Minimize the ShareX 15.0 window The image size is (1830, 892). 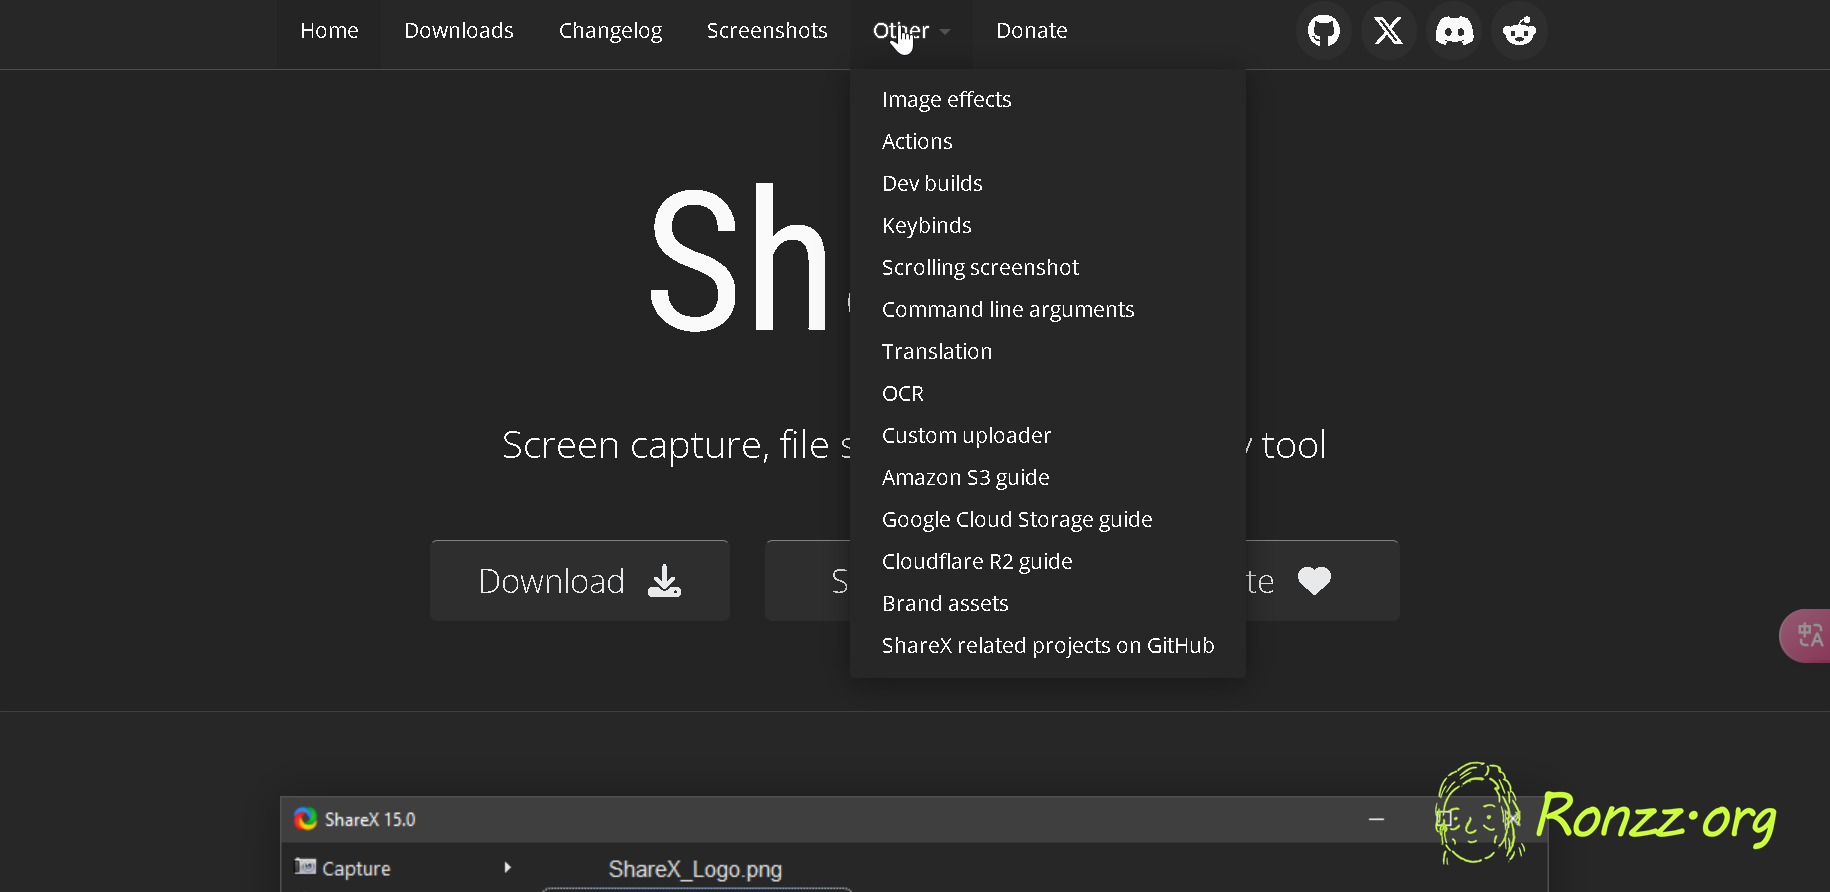click(x=1377, y=819)
